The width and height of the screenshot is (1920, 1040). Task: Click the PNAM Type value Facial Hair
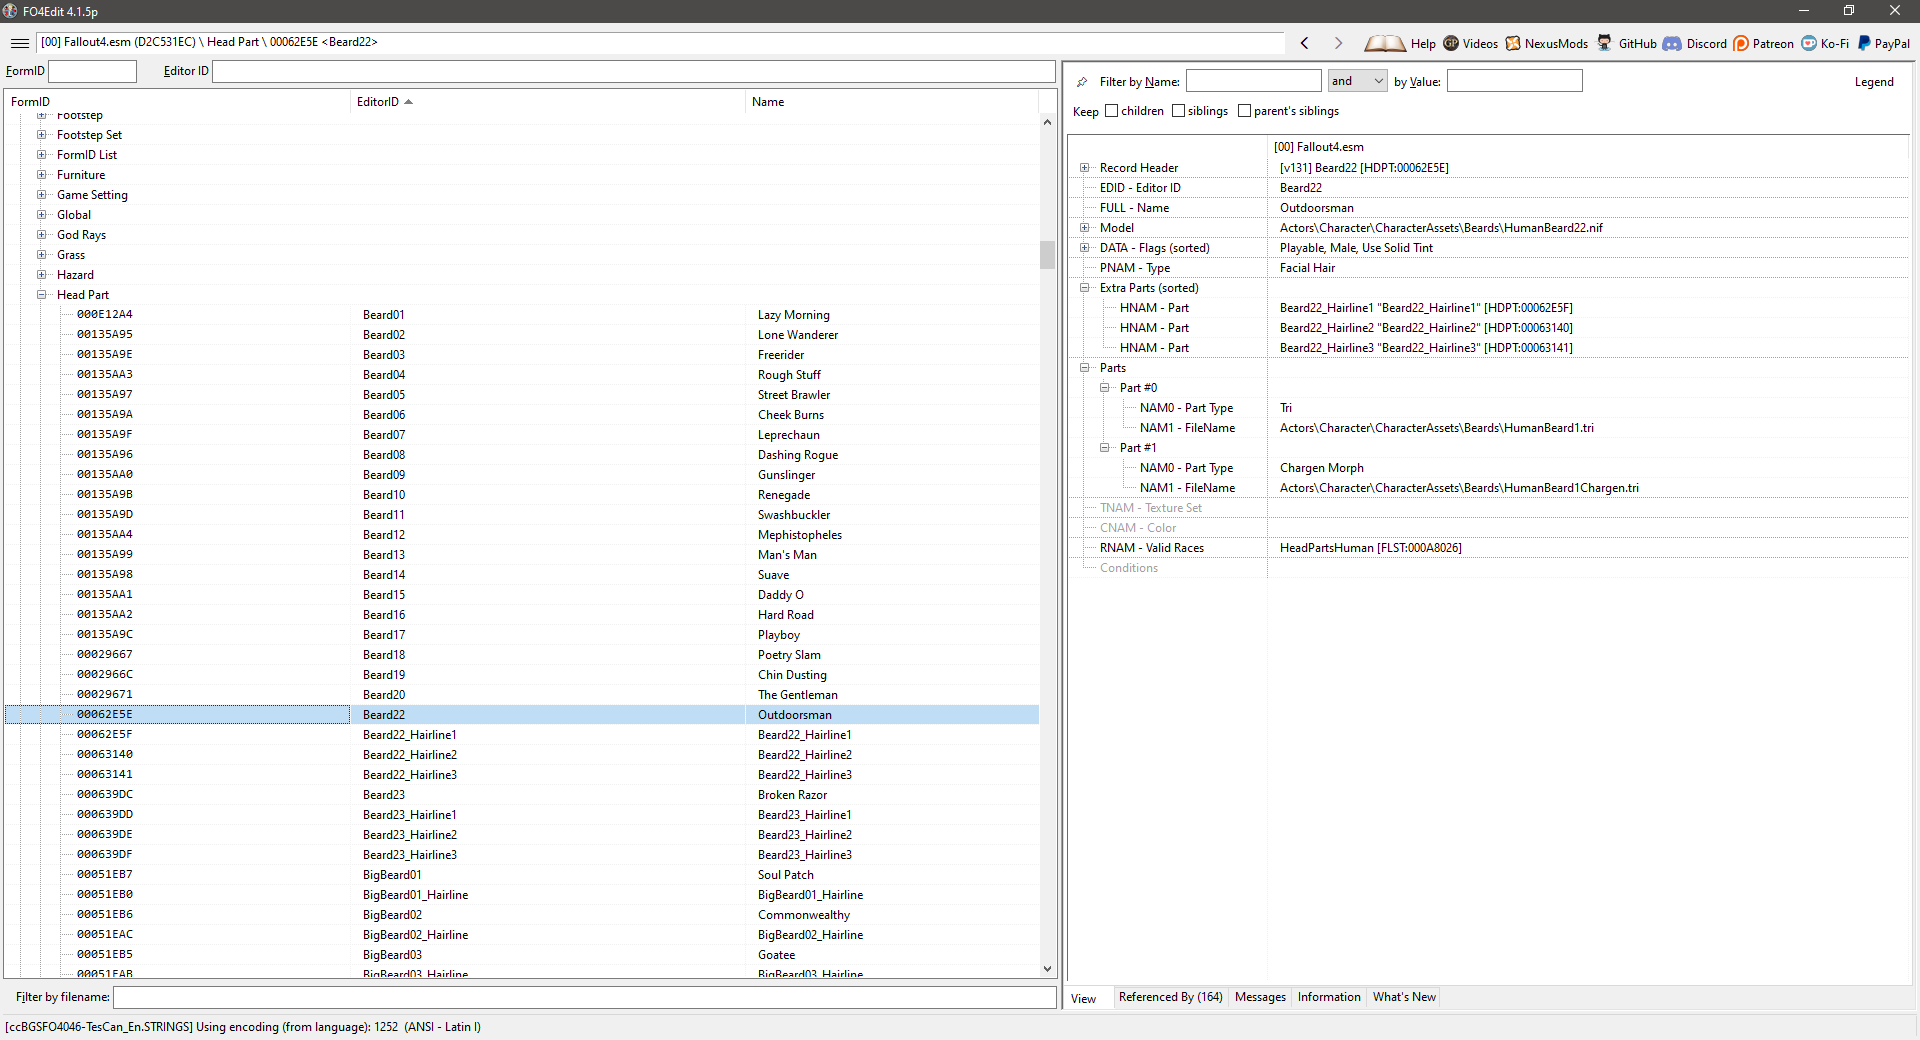[x=1307, y=268]
